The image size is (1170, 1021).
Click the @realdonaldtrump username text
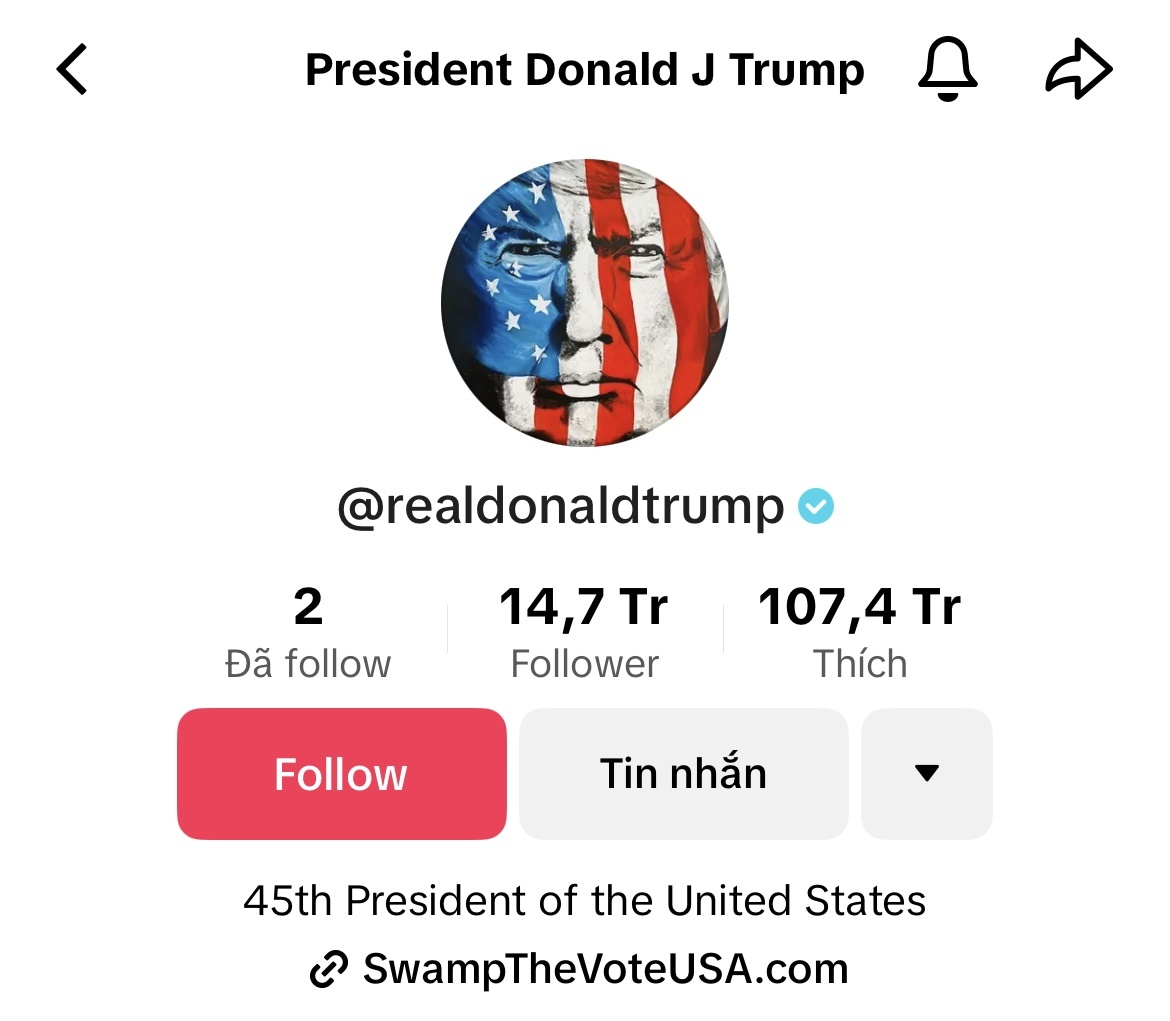coord(561,507)
